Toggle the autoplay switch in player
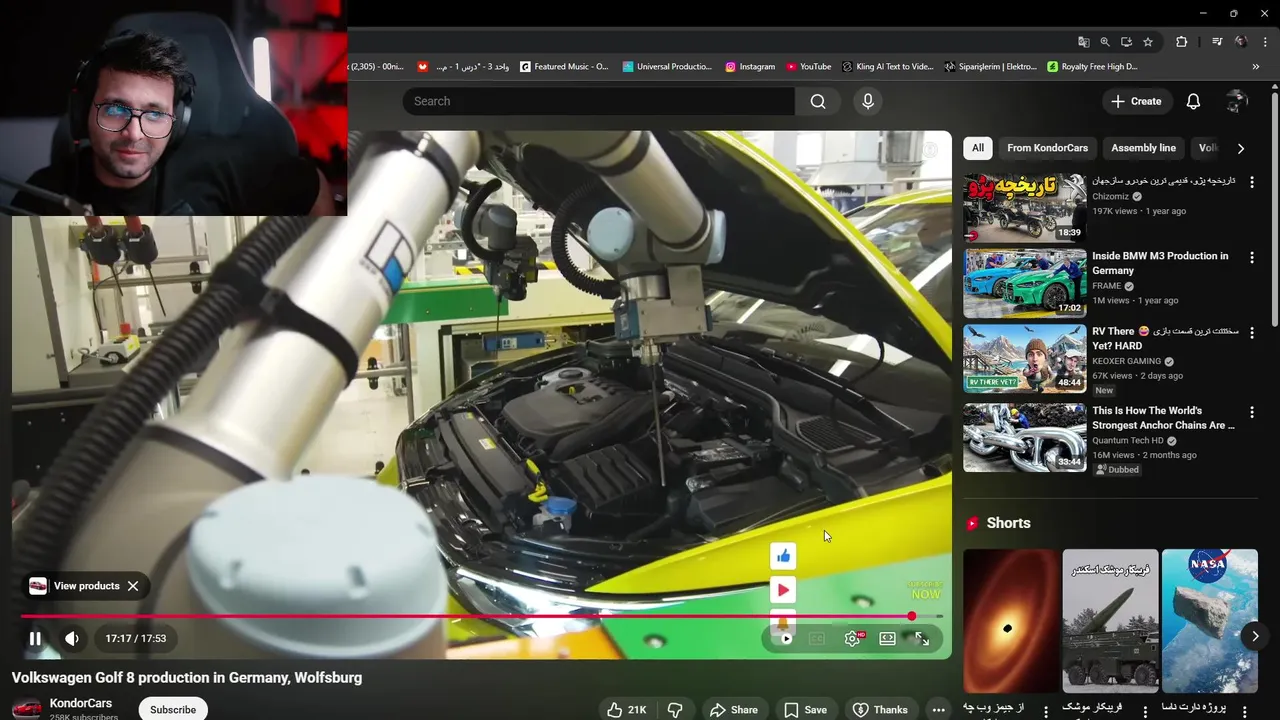The width and height of the screenshot is (1280, 720). (x=784, y=639)
